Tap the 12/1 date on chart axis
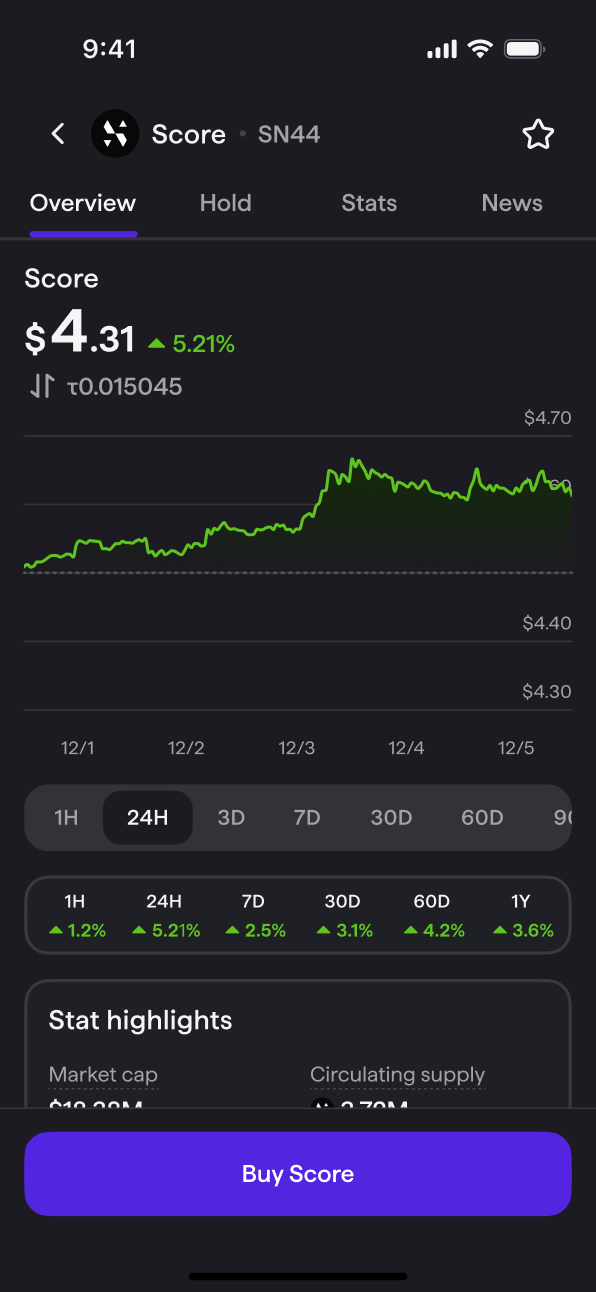Image resolution: width=596 pixels, height=1292 pixels. (78, 748)
